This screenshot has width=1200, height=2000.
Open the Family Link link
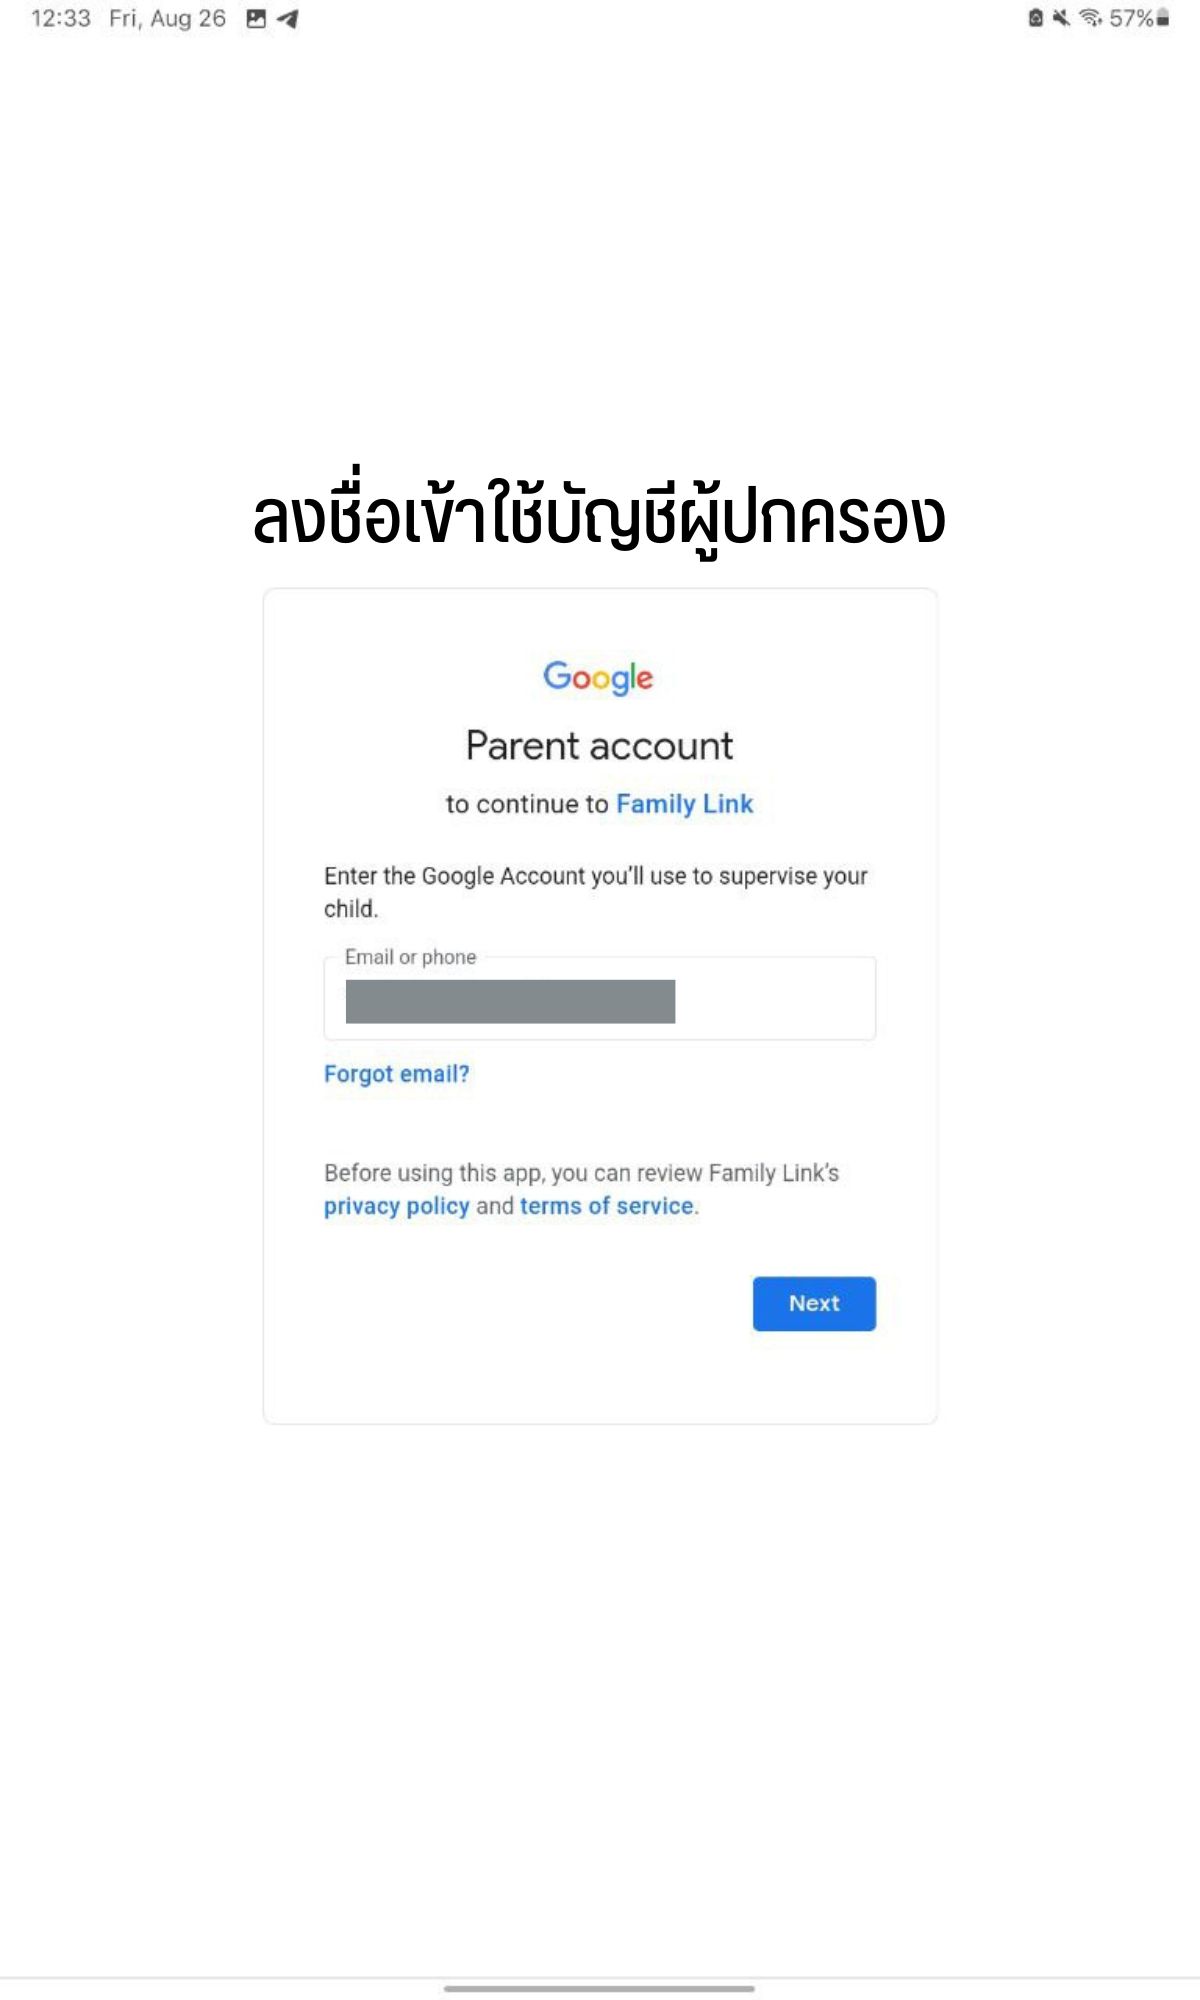(684, 804)
